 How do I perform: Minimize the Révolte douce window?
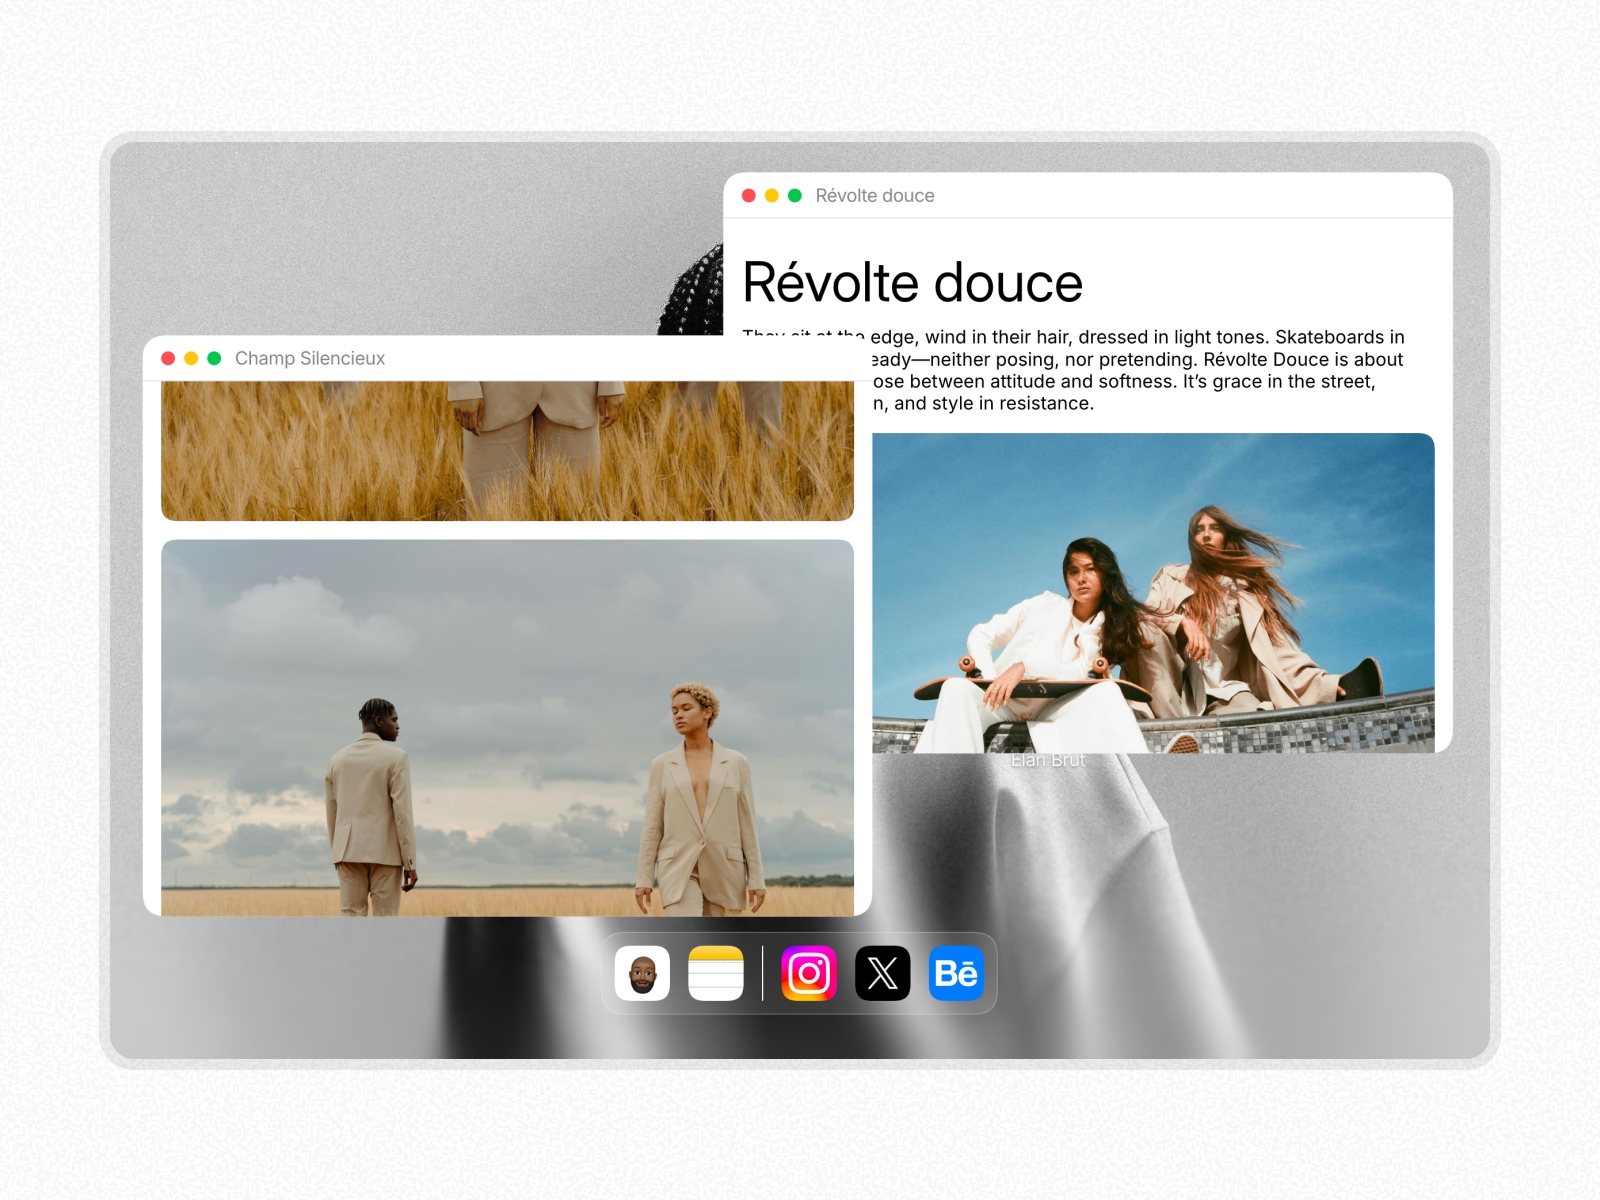tap(772, 196)
